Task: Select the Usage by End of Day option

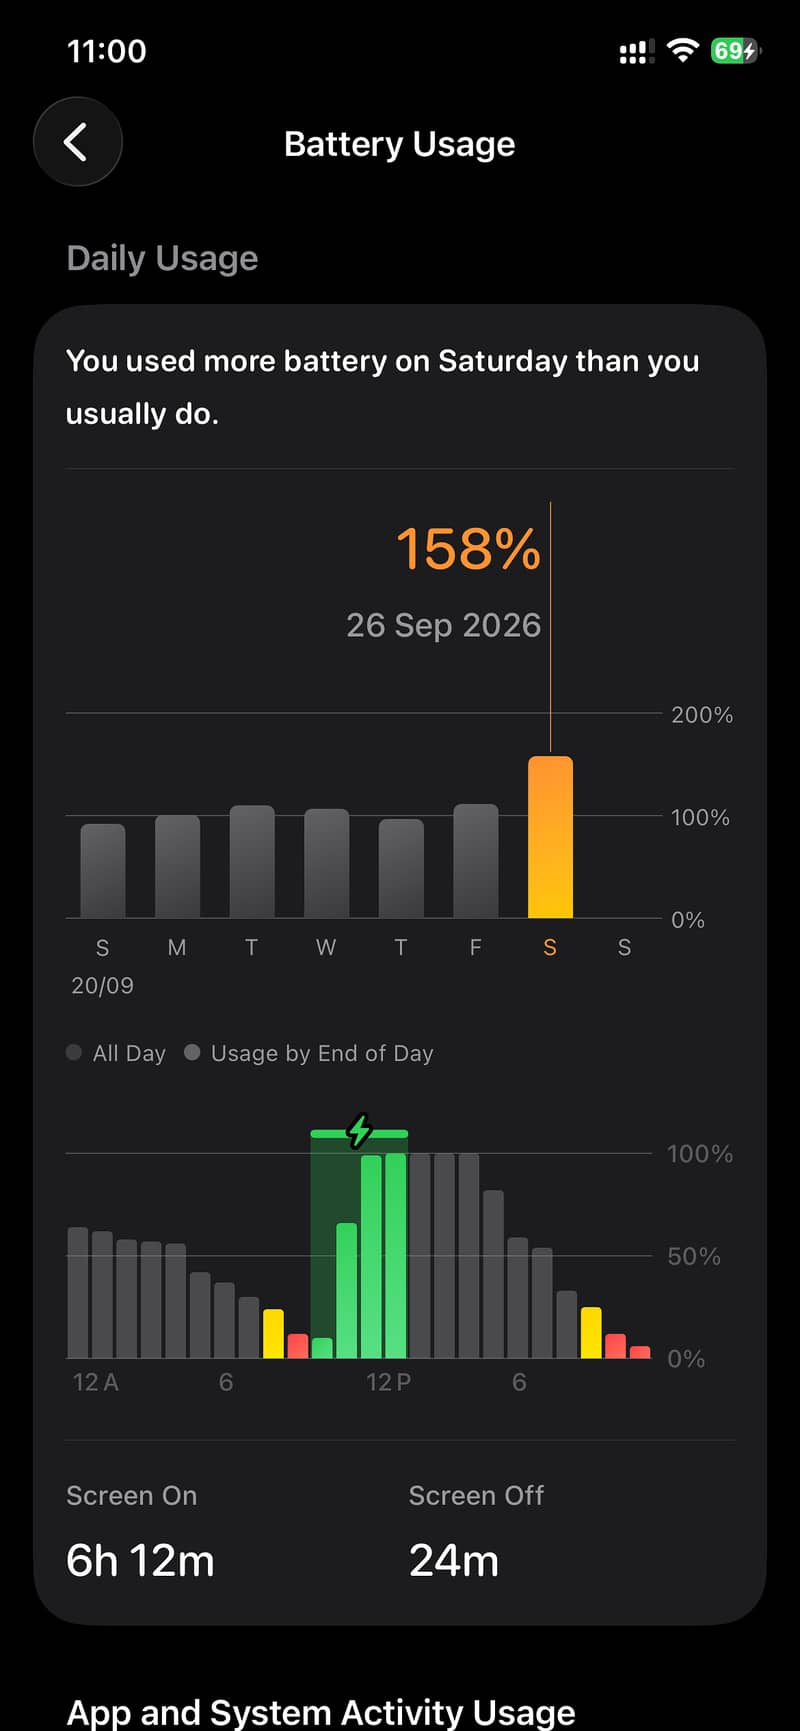Action: click(x=309, y=1053)
